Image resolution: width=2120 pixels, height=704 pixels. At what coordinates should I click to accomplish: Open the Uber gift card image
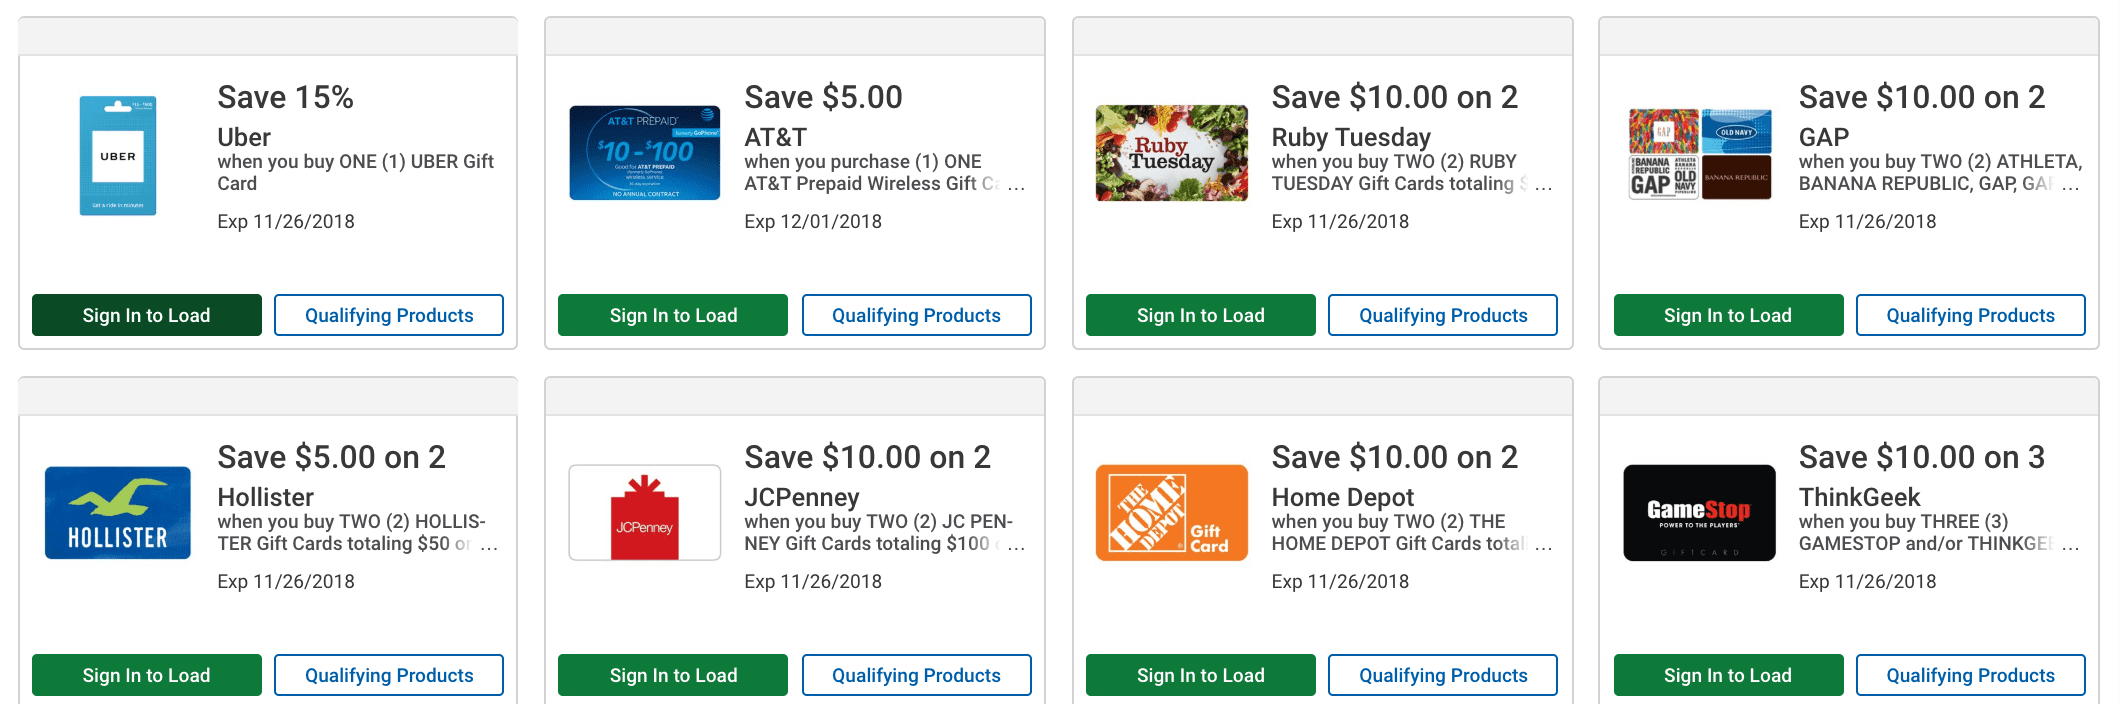coord(118,155)
